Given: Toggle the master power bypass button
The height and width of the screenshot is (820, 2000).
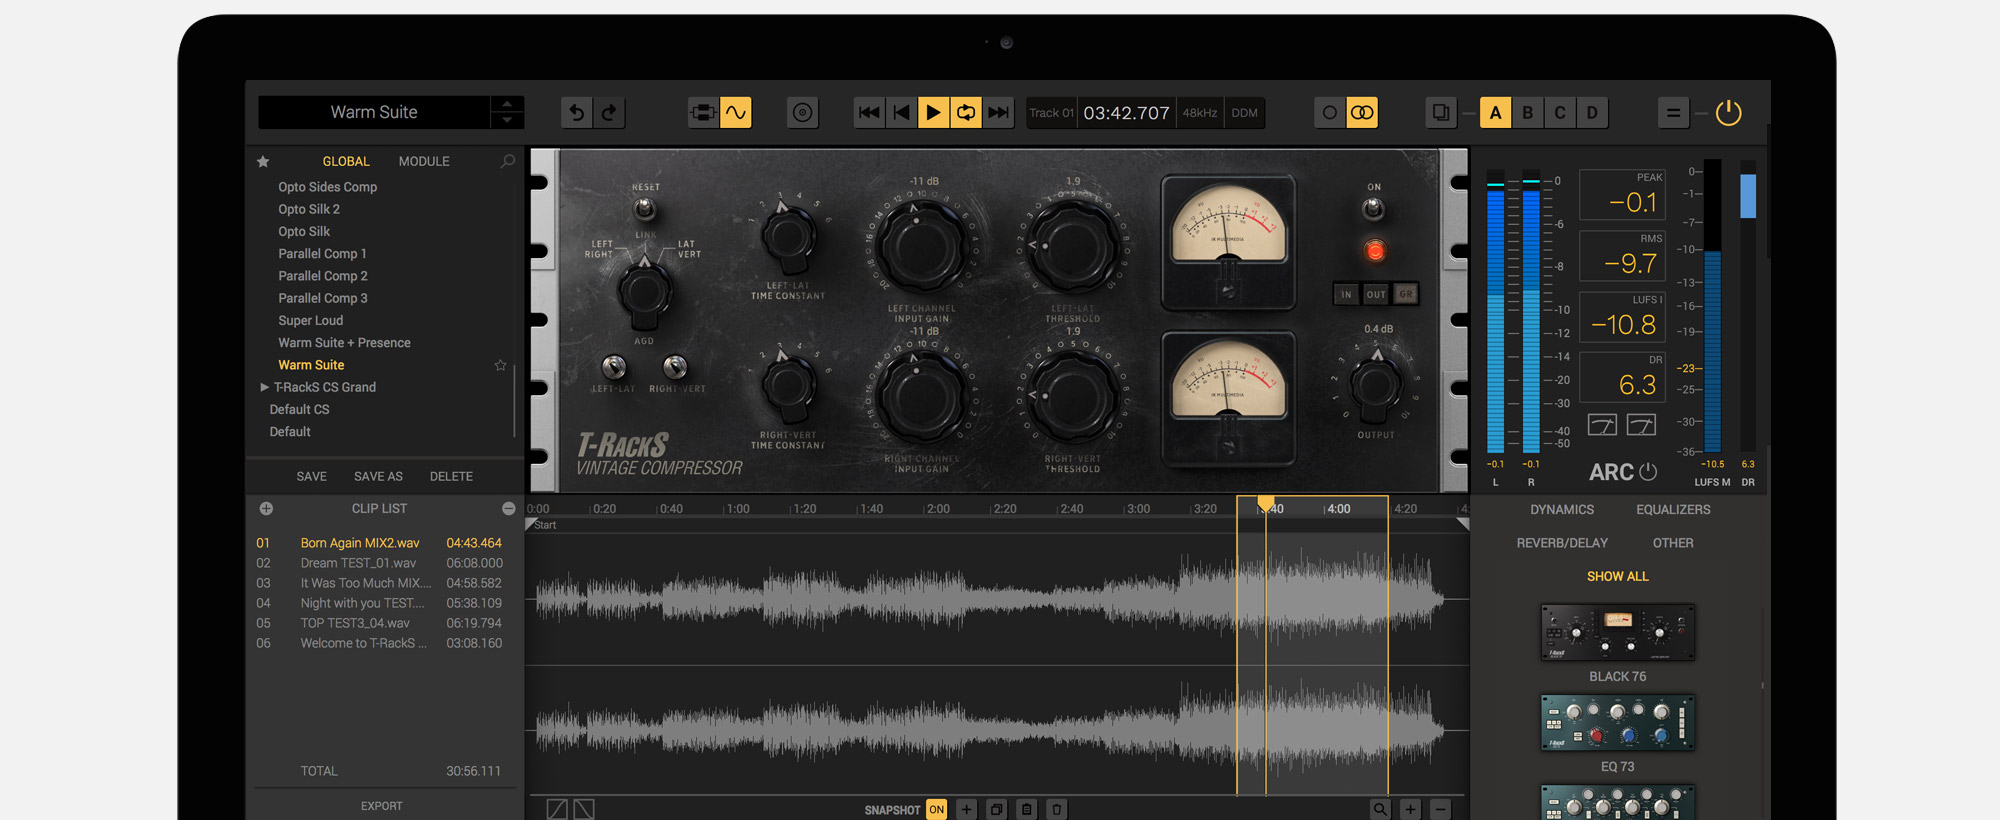Looking at the screenshot, I should (x=1729, y=113).
